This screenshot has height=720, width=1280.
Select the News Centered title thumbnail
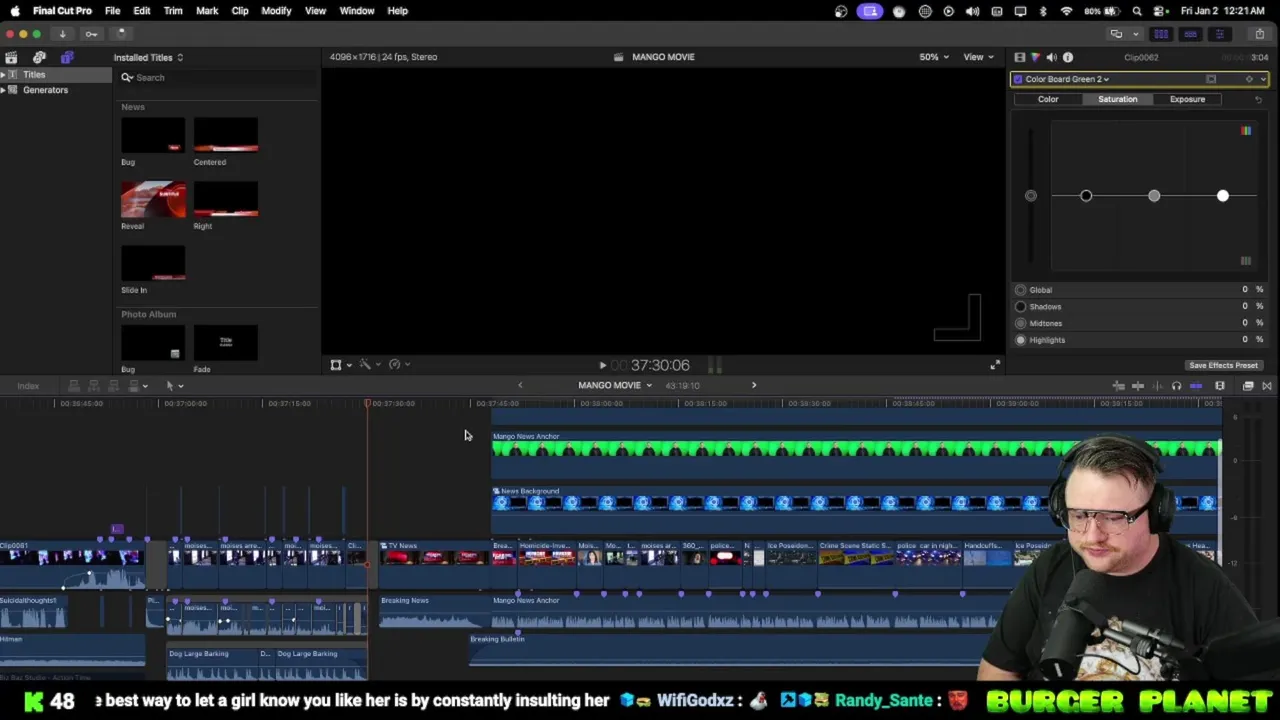point(226,135)
